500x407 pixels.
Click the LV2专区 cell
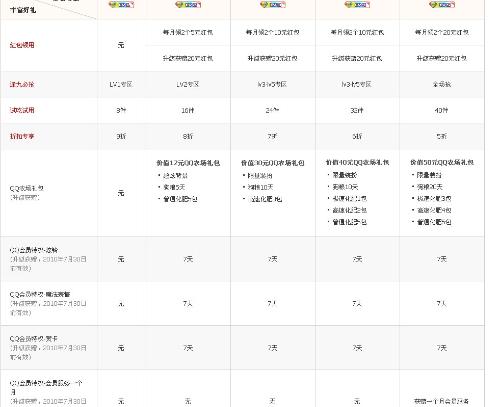[188, 84]
